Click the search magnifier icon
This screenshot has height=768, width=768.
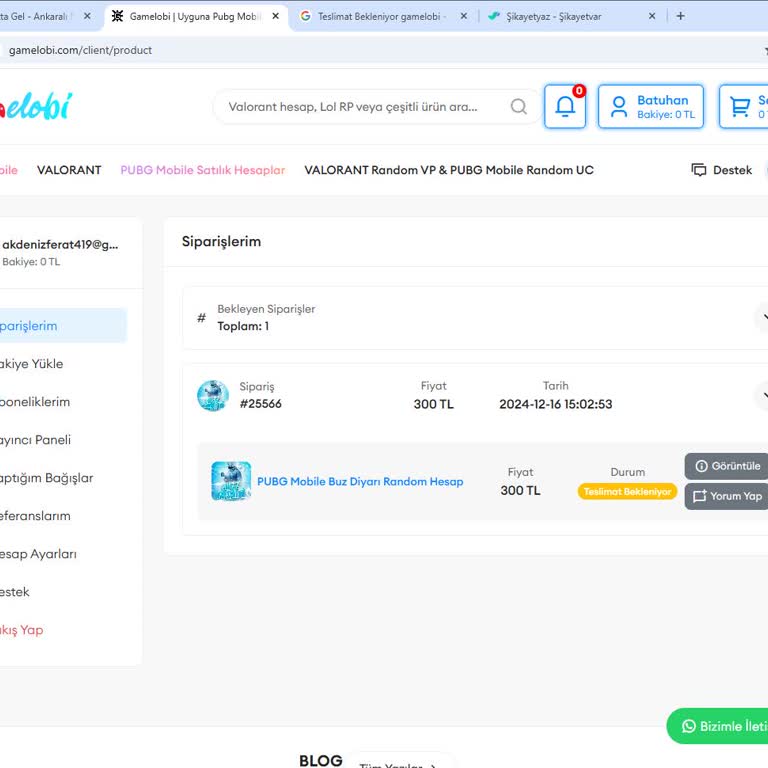coord(519,106)
